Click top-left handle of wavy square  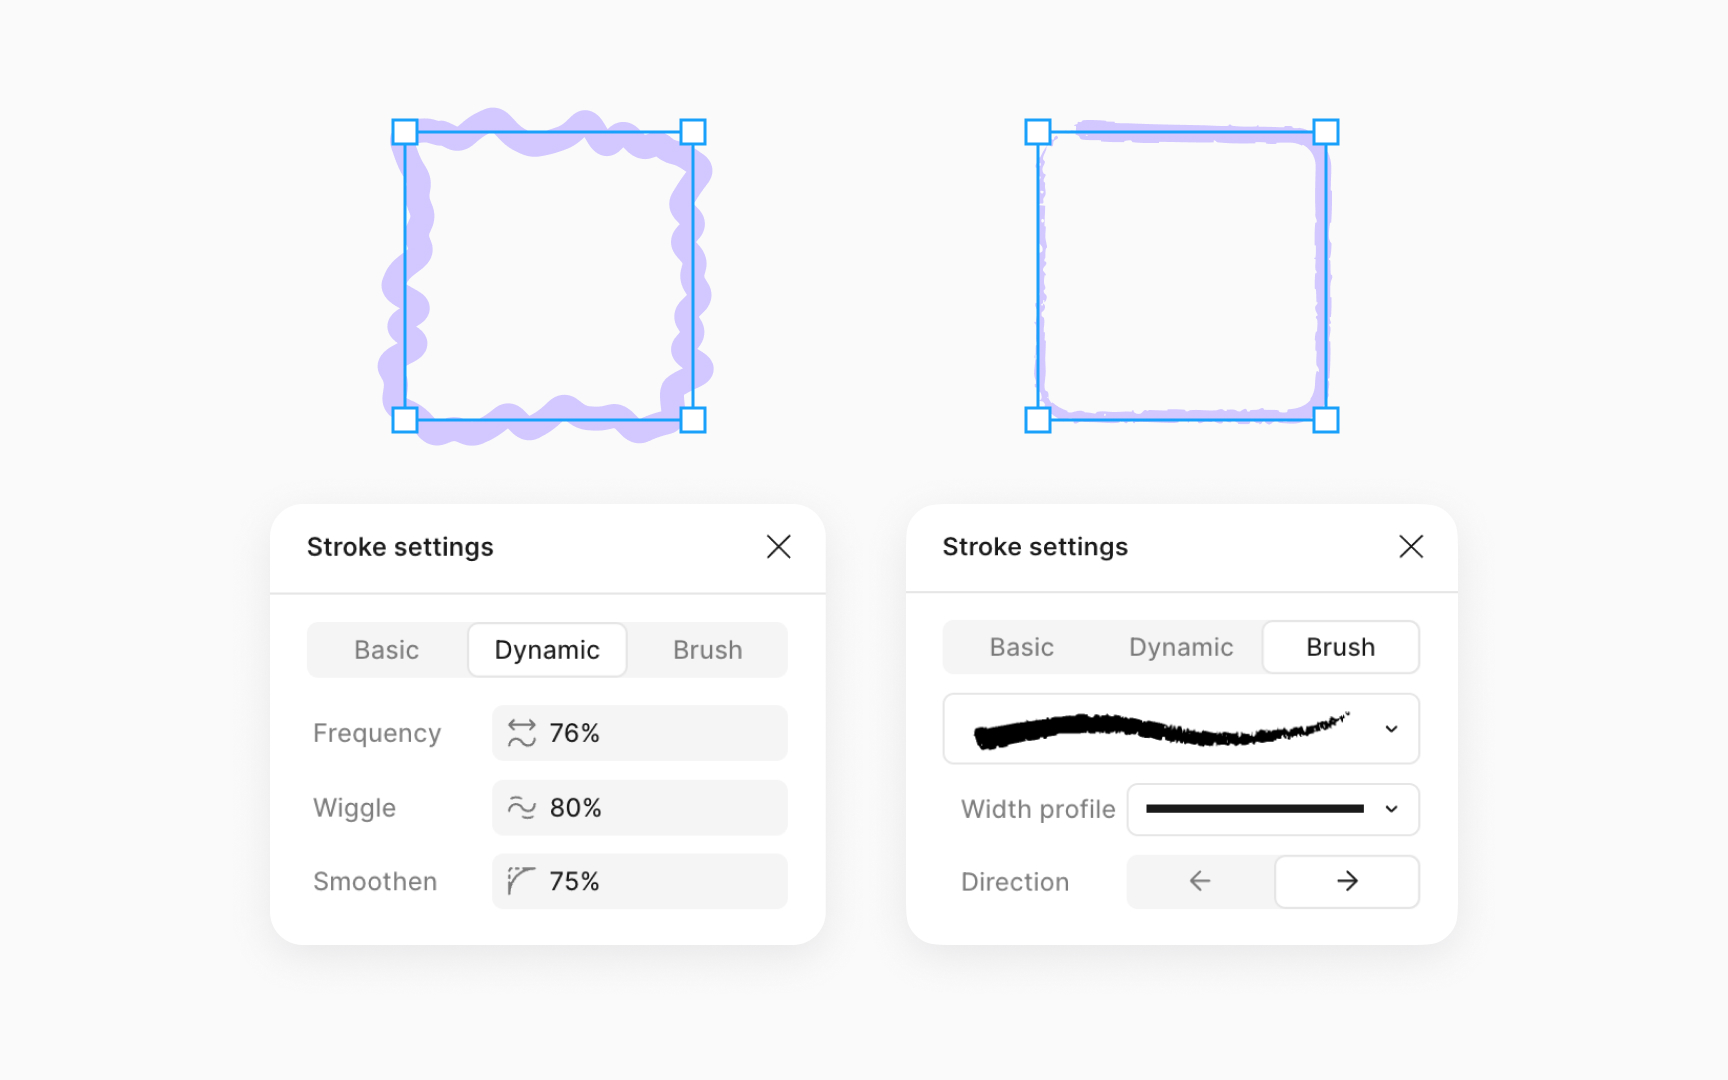pyautogui.click(x=405, y=132)
